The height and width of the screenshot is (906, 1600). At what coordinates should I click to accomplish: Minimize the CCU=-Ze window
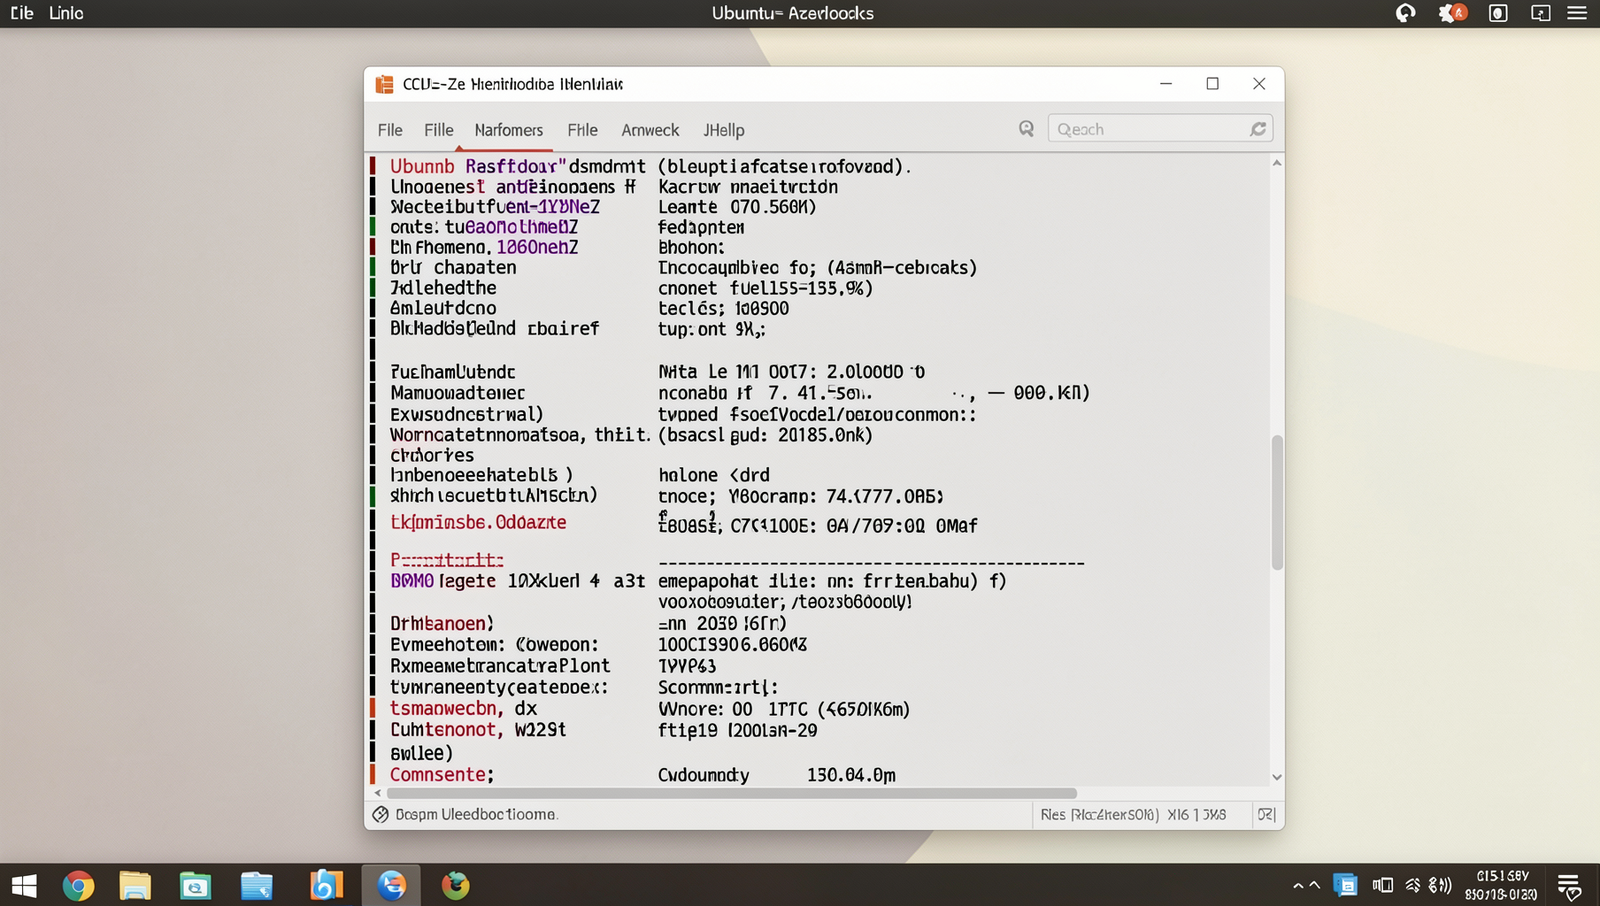click(x=1166, y=84)
